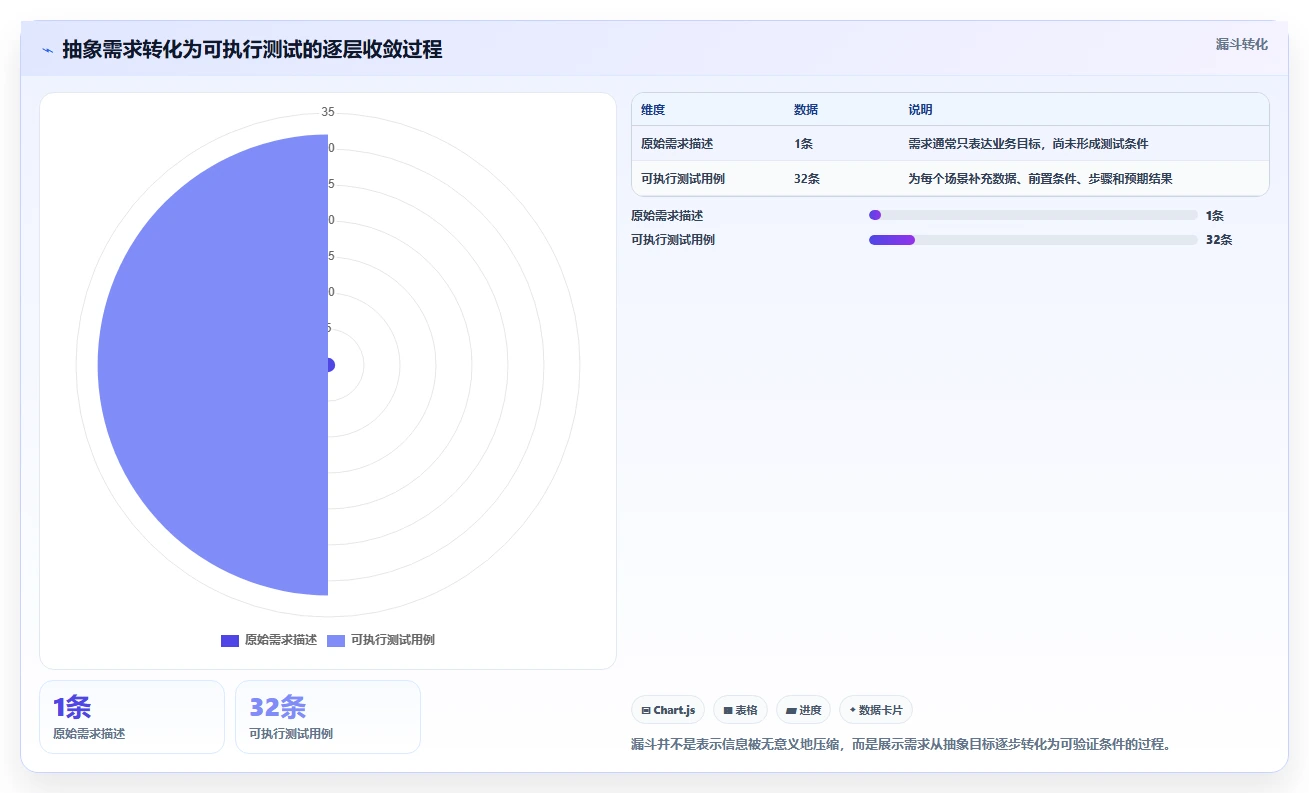Open the 32条 可执行测试用例 data card

click(x=328, y=717)
